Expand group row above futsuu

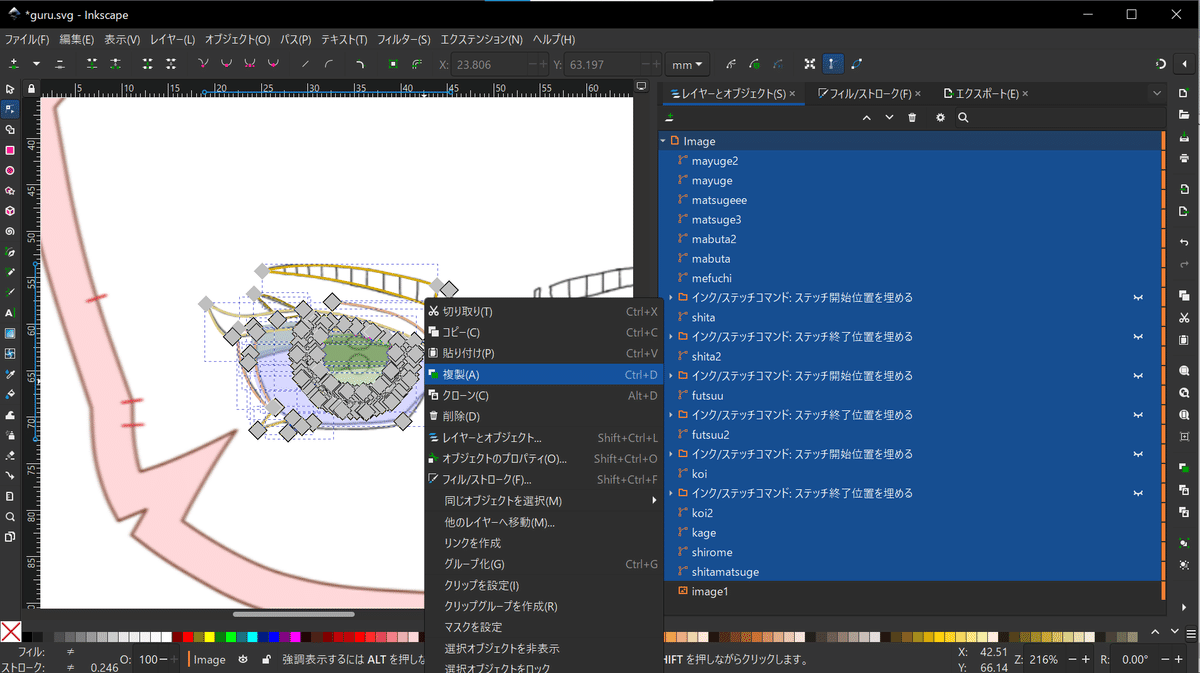(671, 376)
